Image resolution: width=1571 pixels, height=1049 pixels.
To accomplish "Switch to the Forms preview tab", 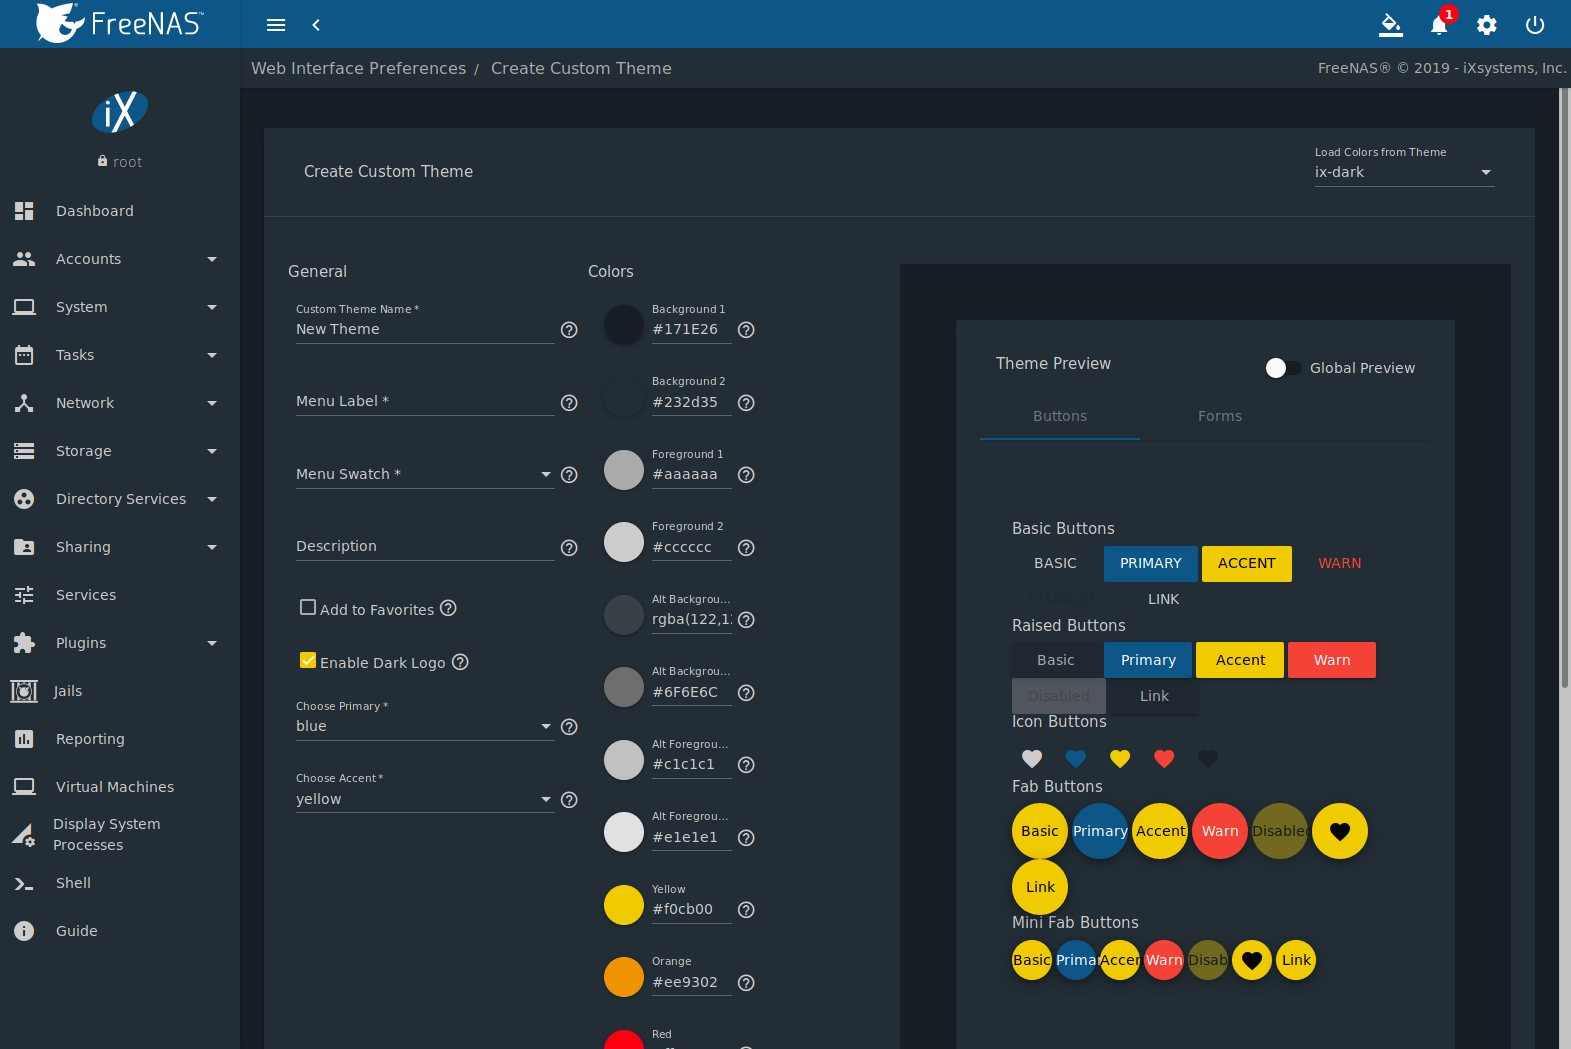I will coord(1220,416).
